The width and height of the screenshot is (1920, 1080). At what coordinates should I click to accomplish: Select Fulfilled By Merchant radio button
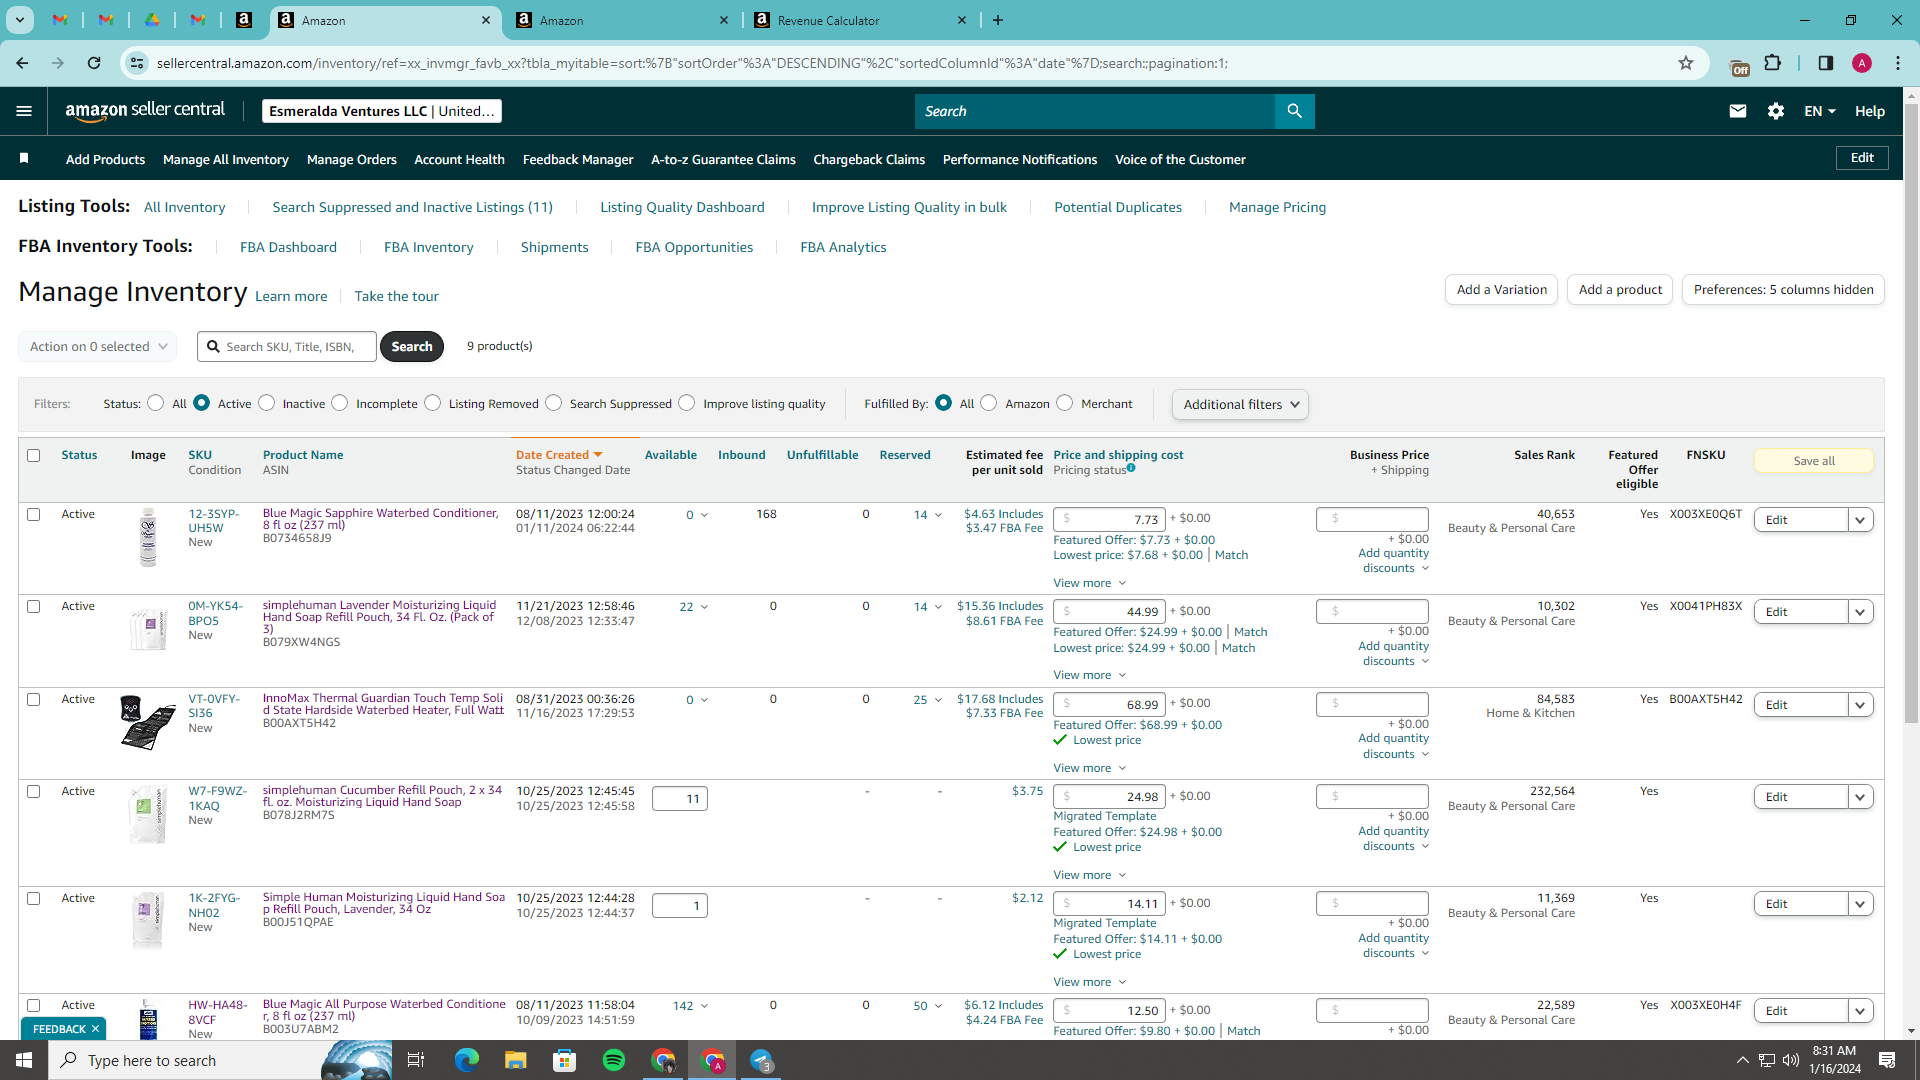pyautogui.click(x=1065, y=403)
